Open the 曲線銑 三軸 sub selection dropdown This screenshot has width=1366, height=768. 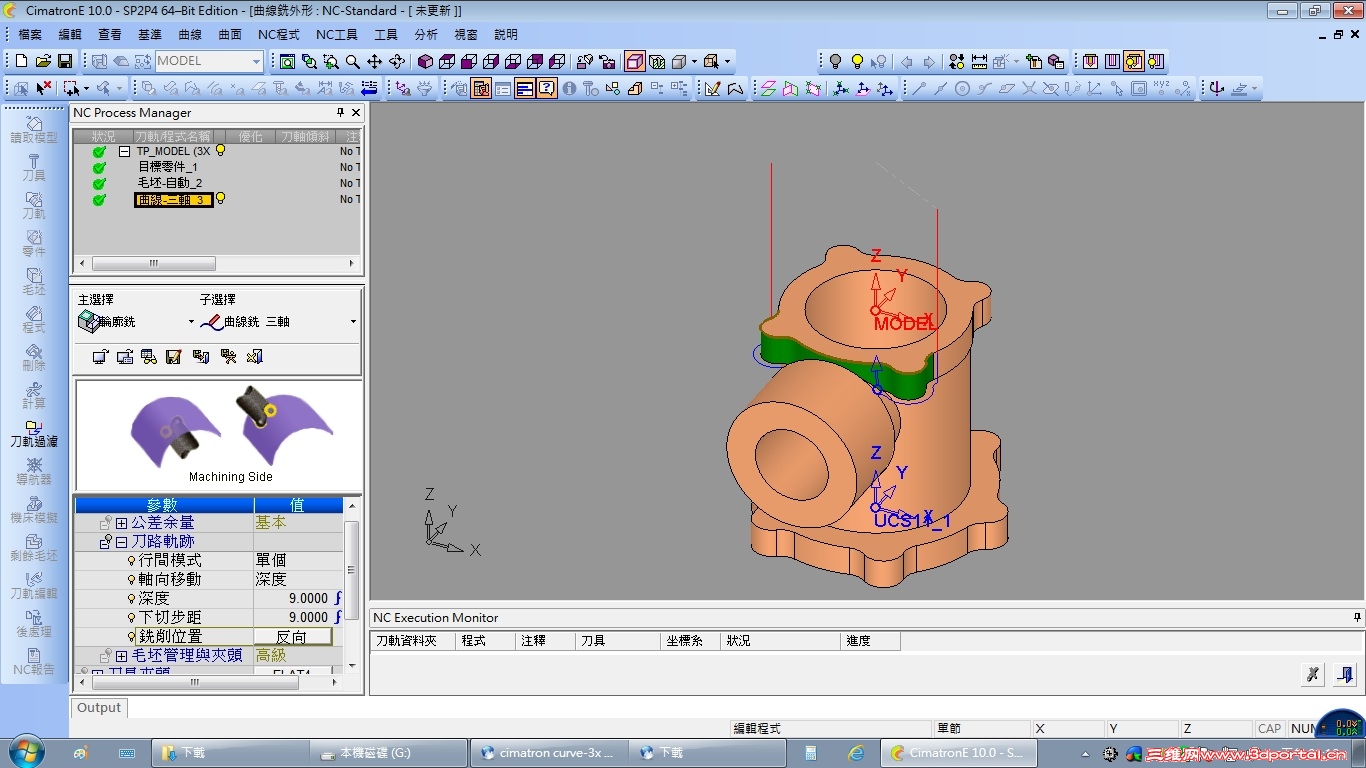(353, 322)
